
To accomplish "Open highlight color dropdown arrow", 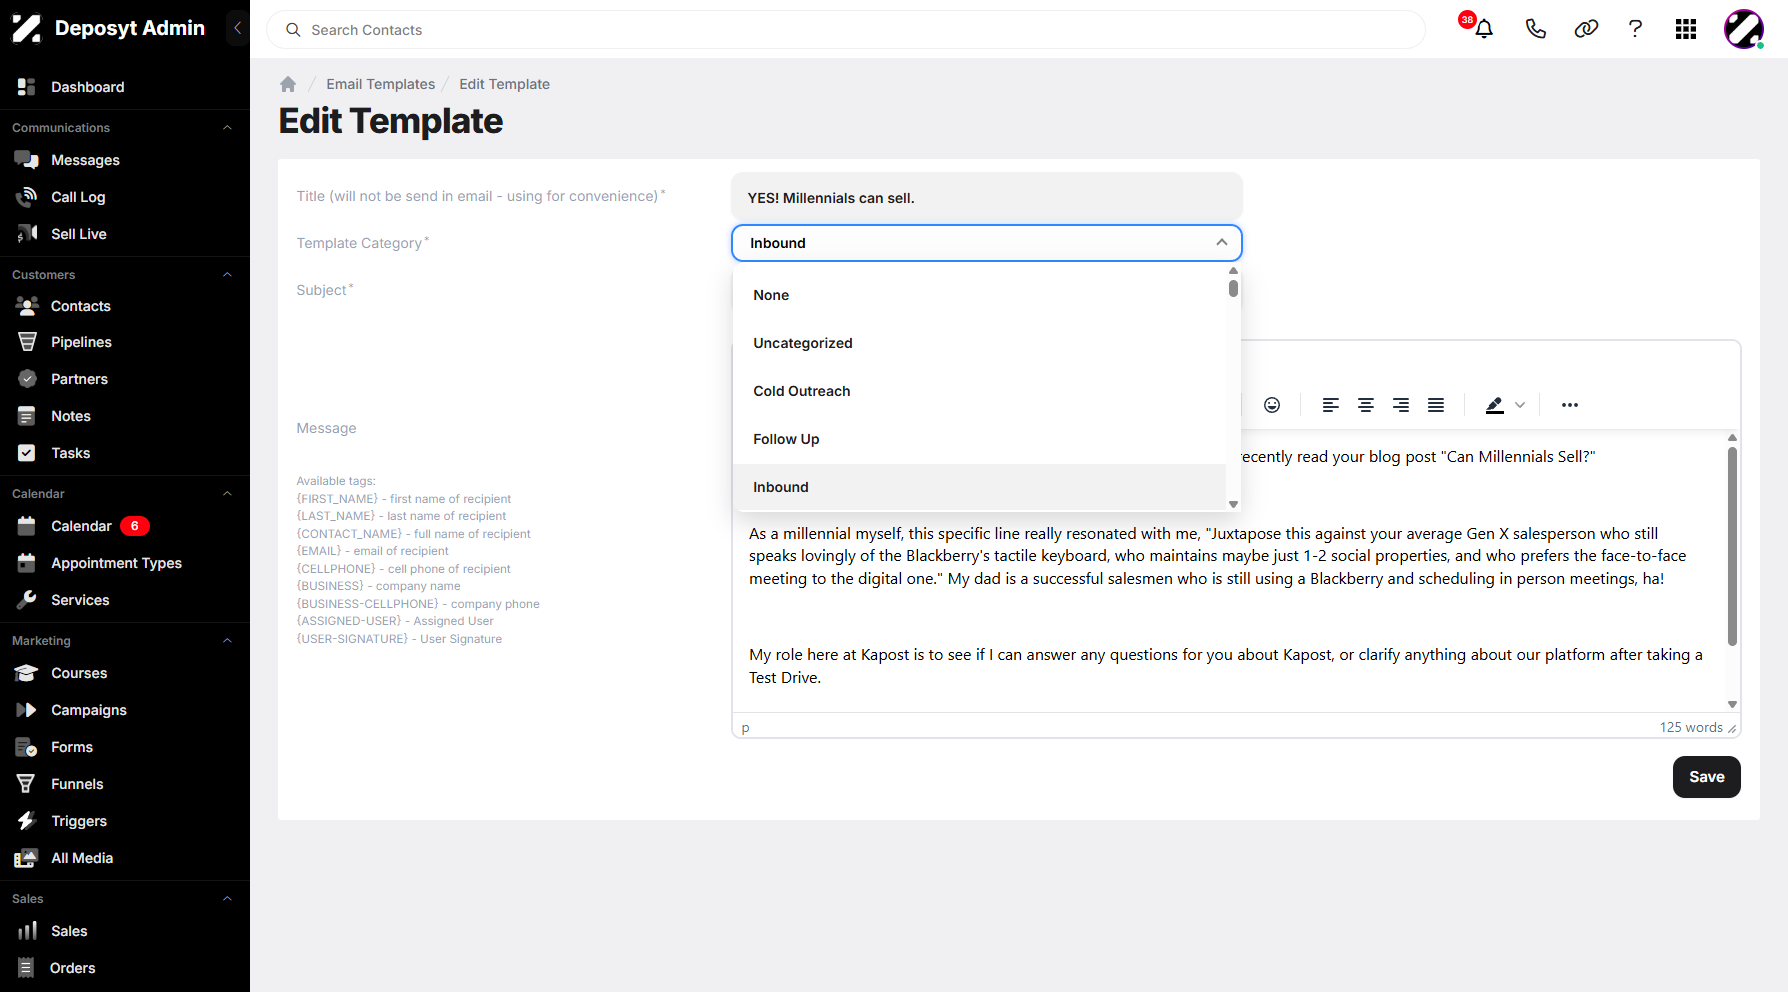I will 1520,405.
